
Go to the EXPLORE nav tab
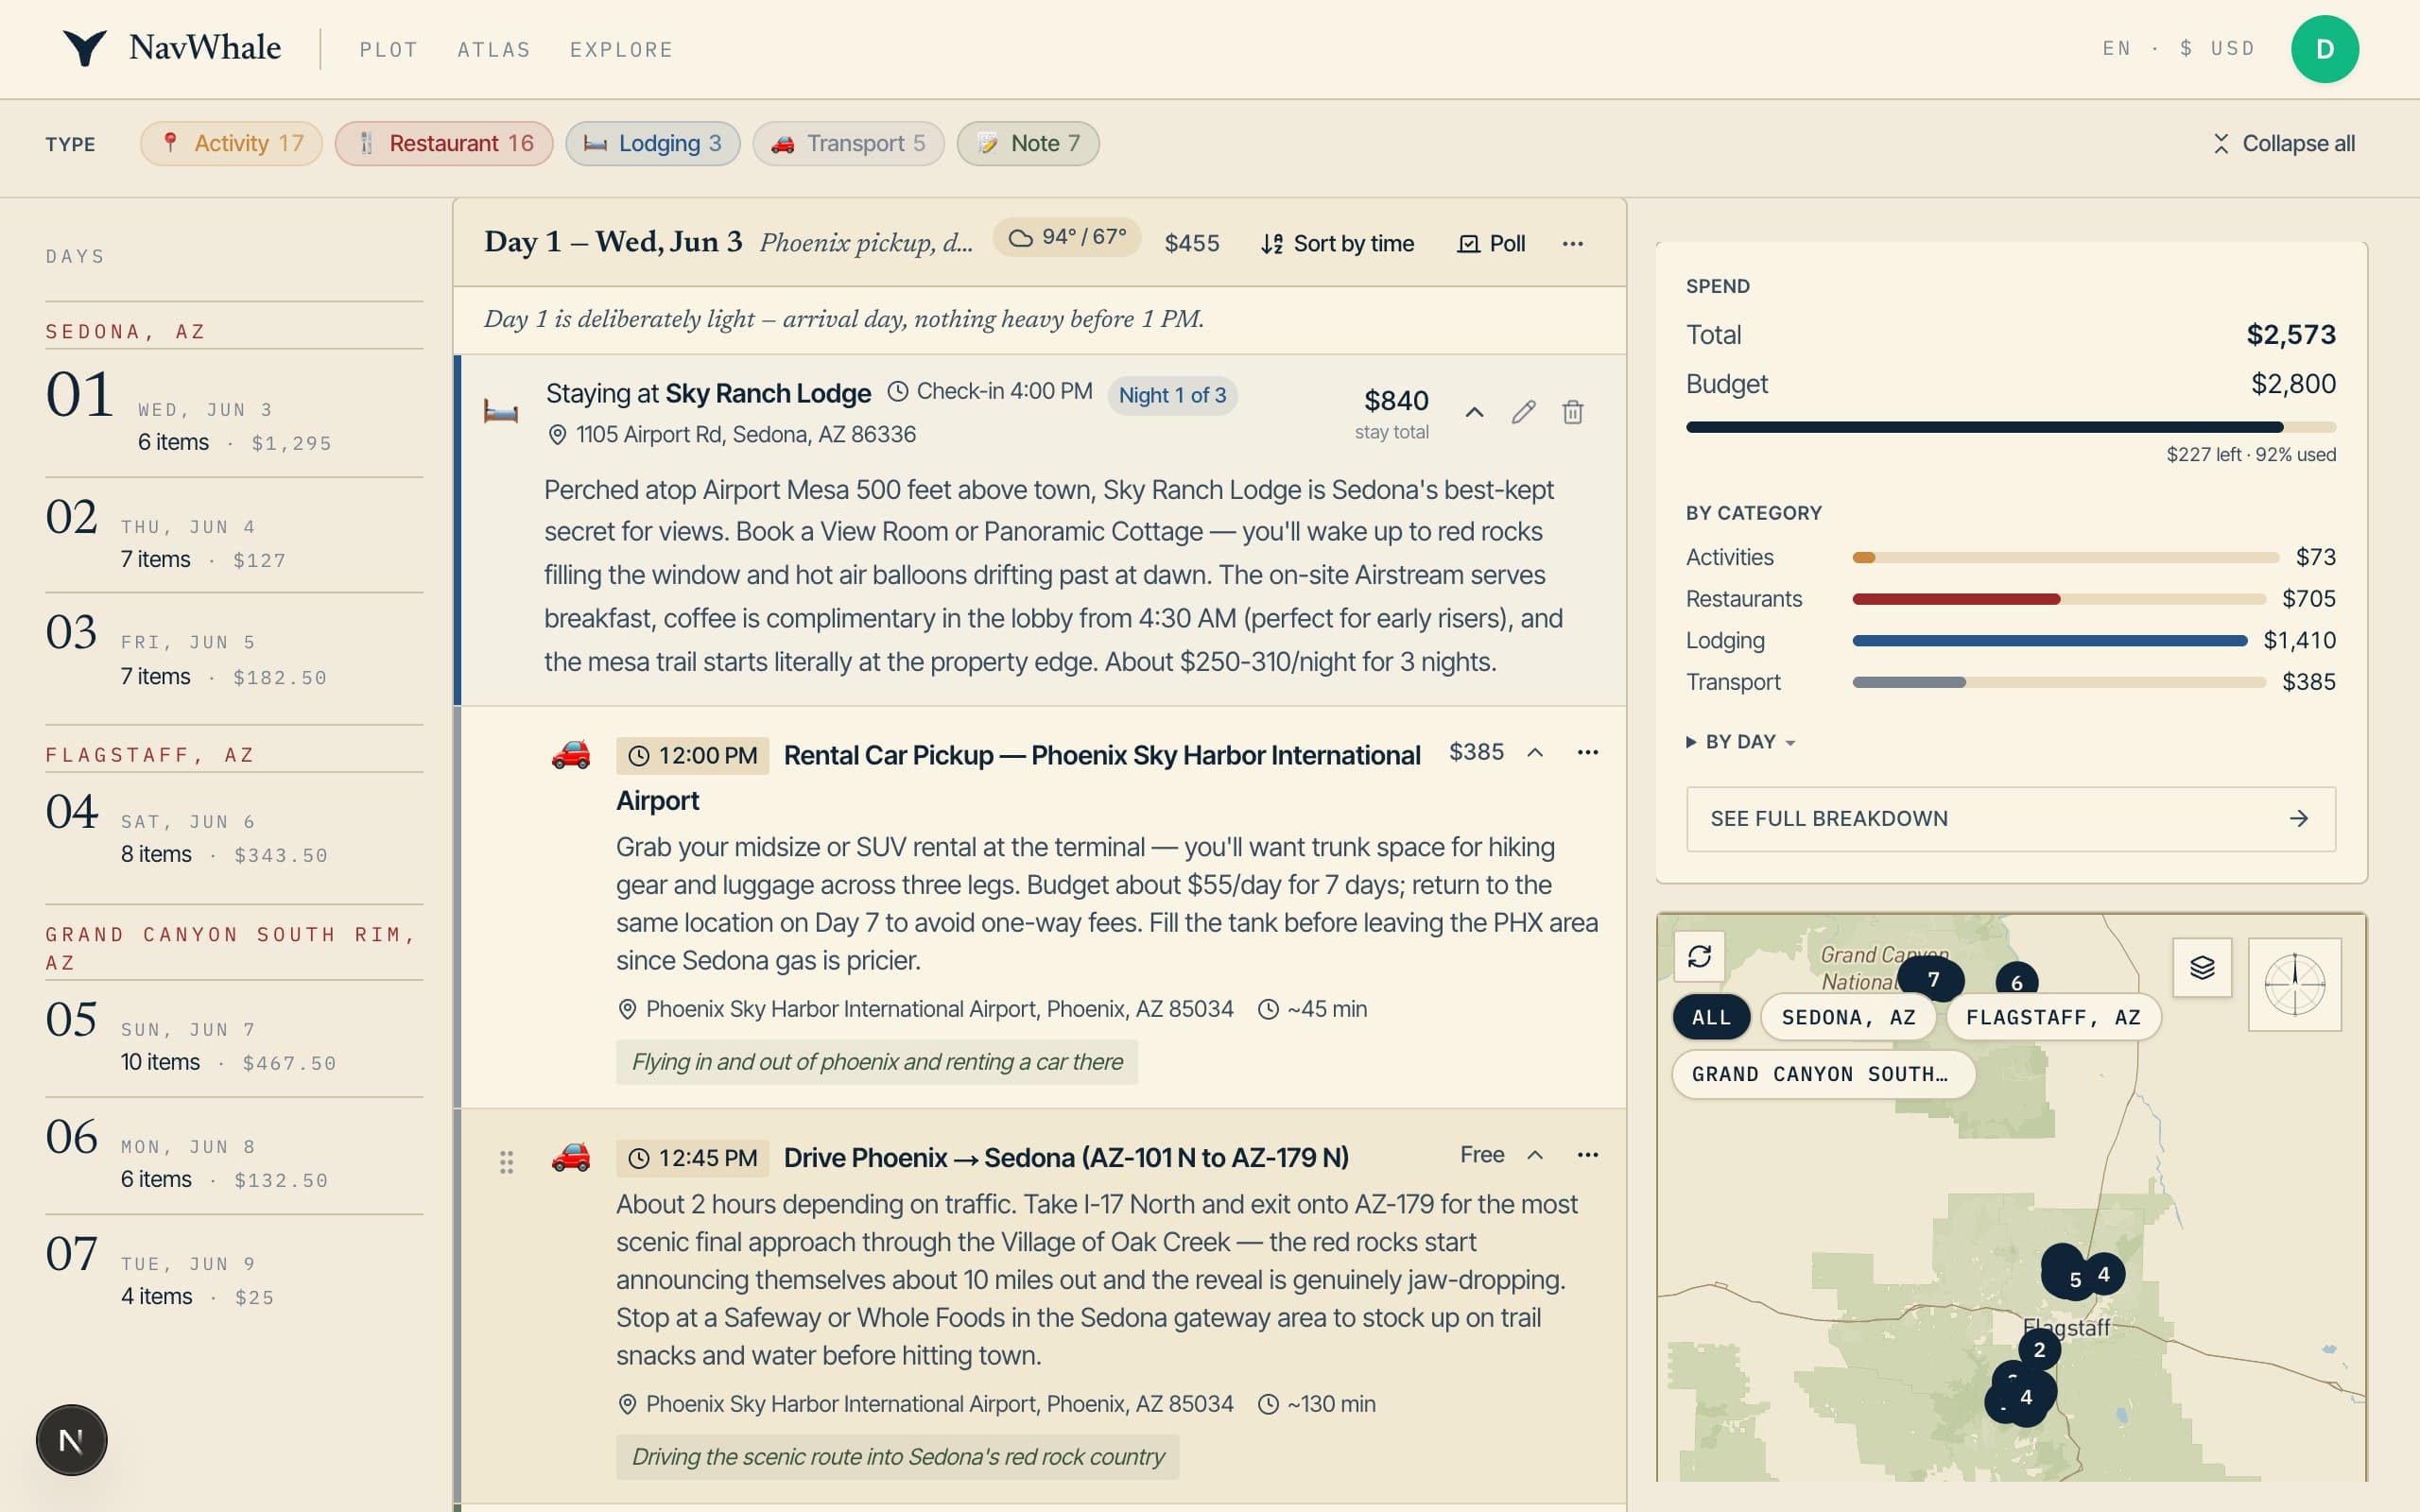point(621,49)
